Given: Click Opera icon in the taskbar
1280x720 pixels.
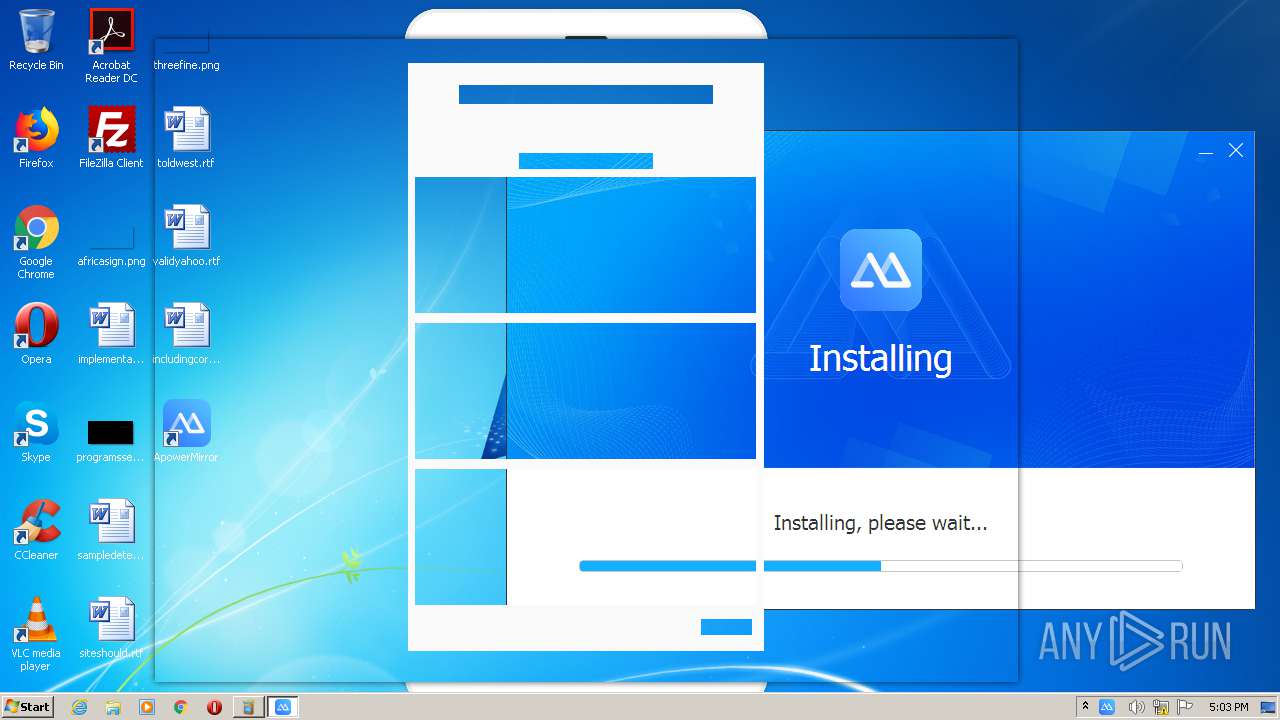Looking at the screenshot, I should click(214, 707).
